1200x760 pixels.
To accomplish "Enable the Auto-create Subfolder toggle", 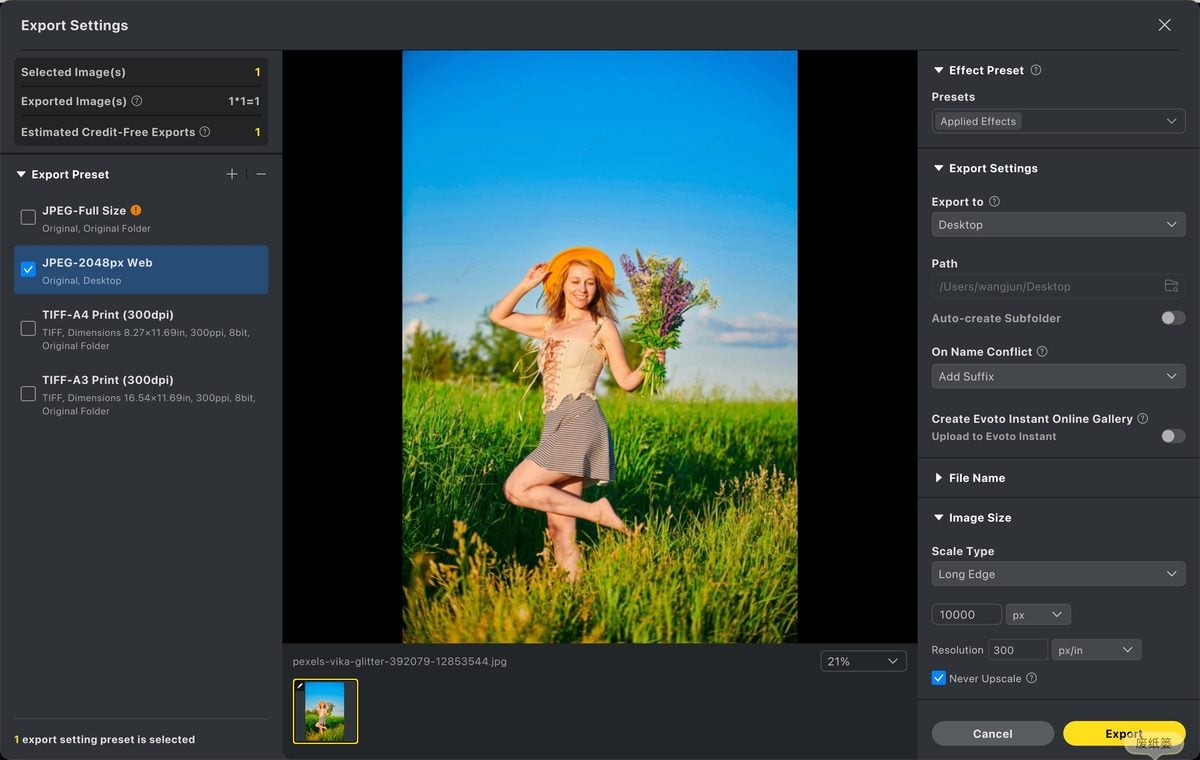I will (x=1173, y=318).
